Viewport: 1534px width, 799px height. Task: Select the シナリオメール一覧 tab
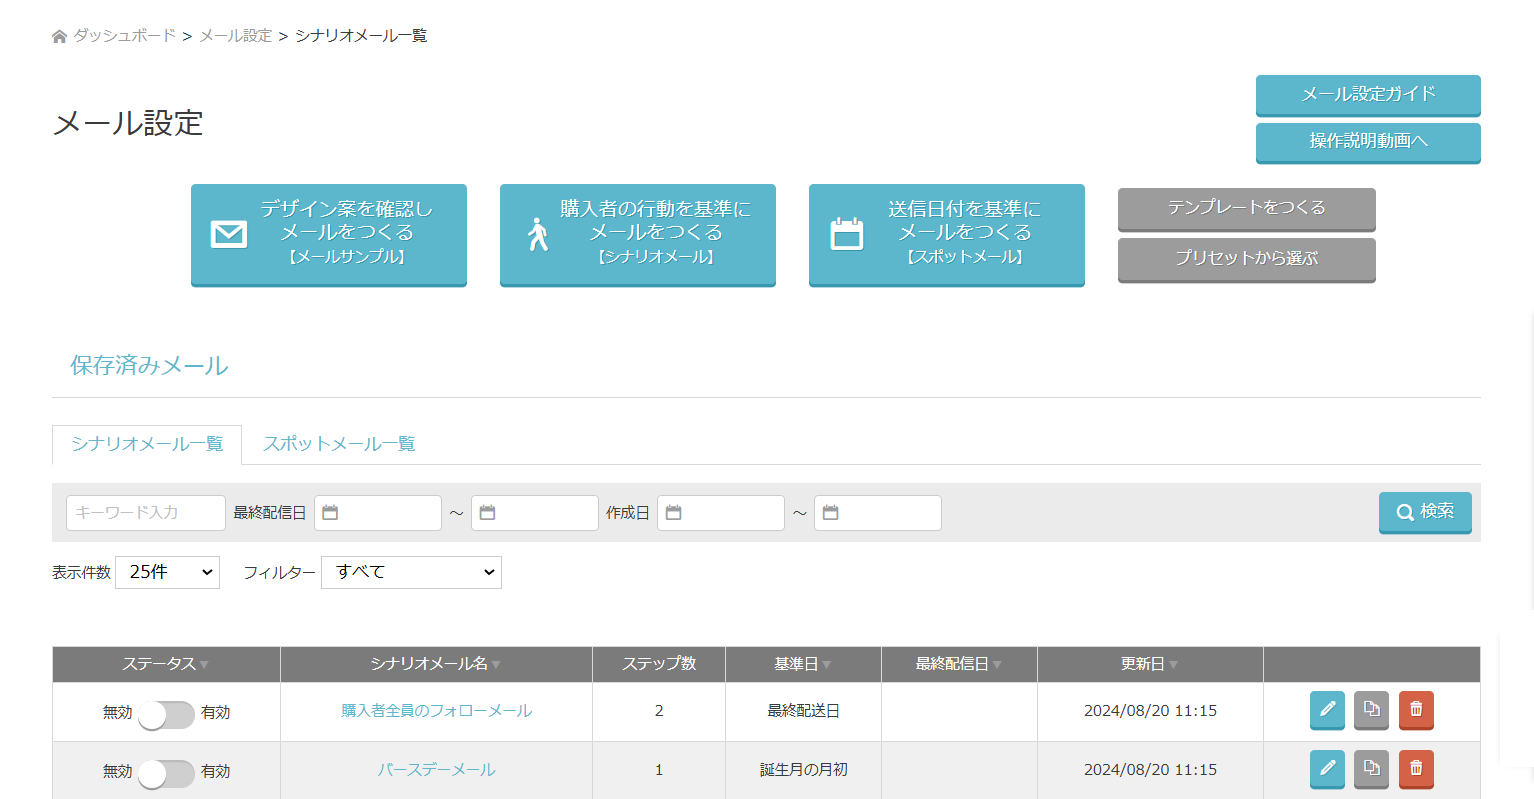[x=147, y=444]
